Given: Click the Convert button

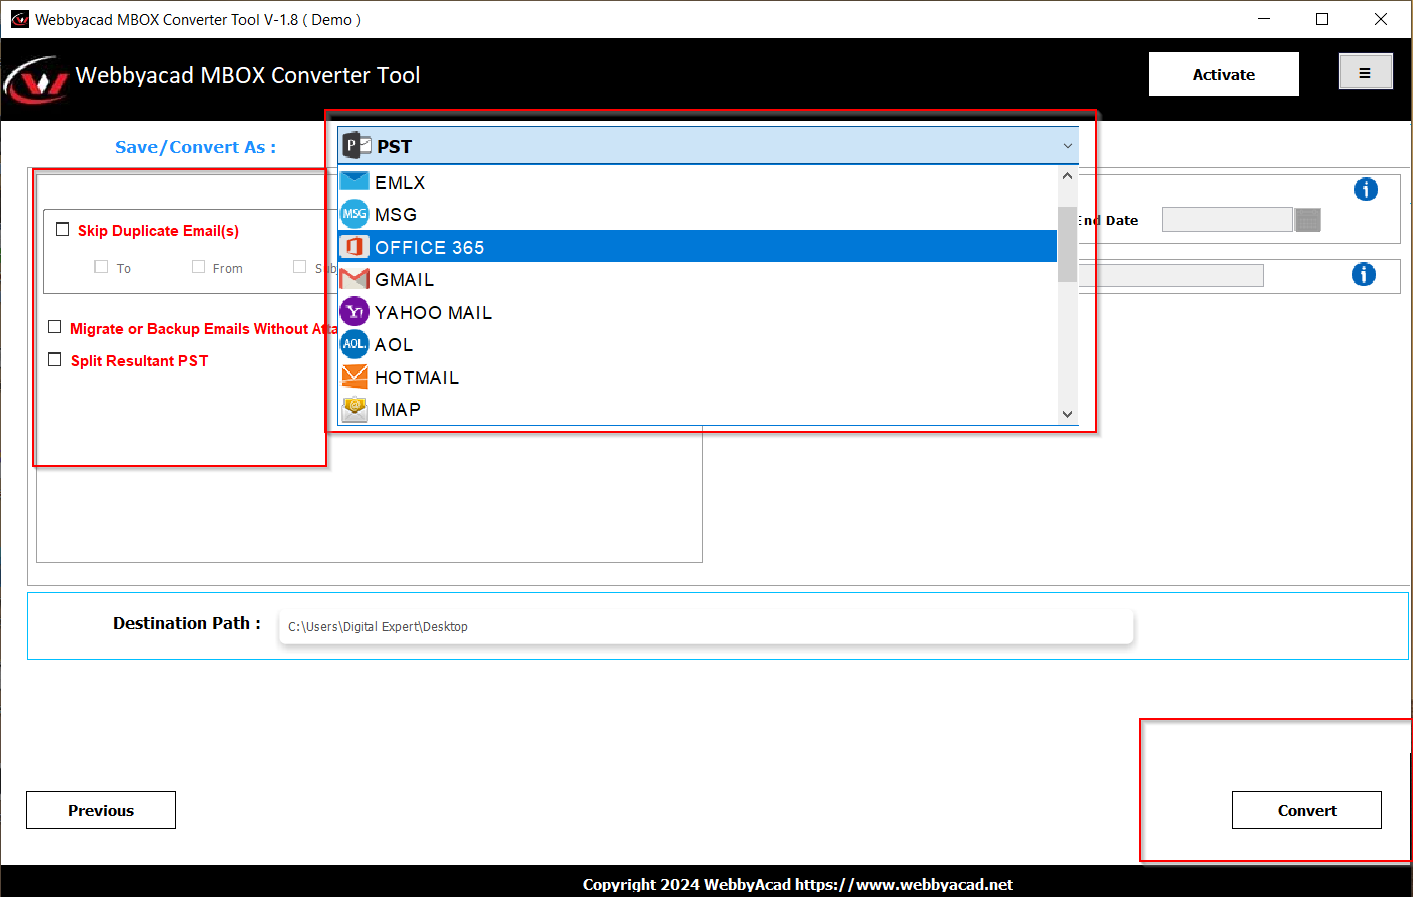Looking at the screenshot, I should click(x=1306, y=810).
